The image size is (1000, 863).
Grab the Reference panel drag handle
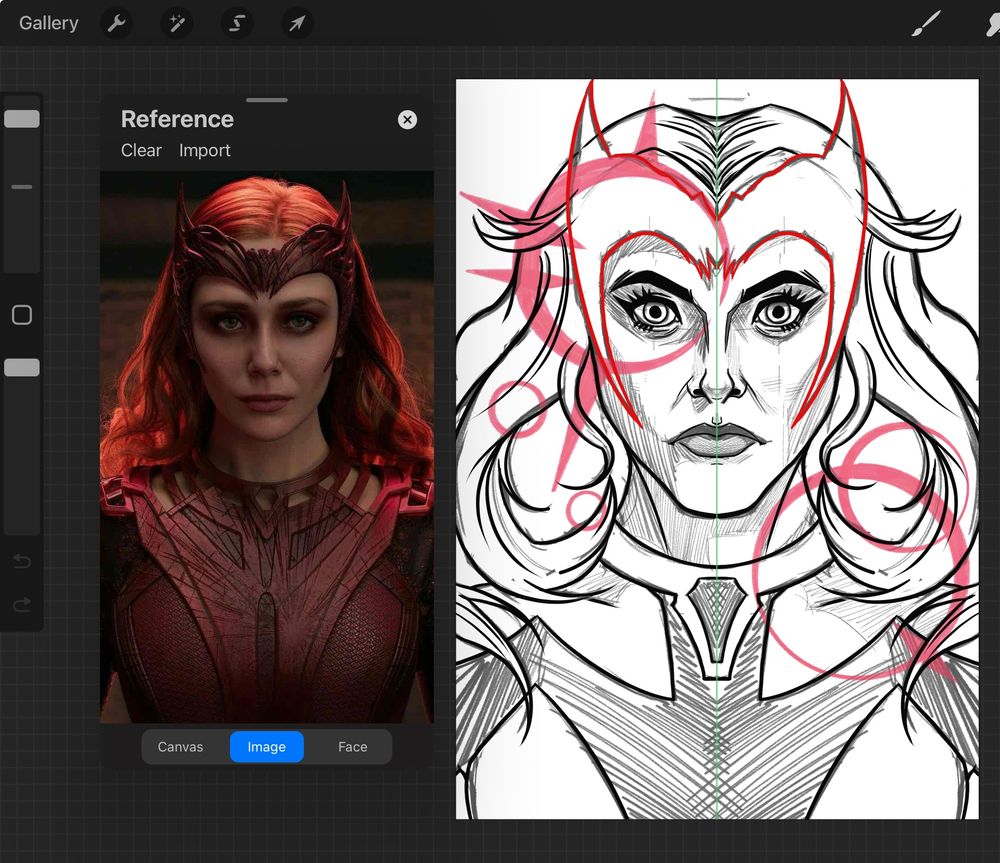pos(266,100)
